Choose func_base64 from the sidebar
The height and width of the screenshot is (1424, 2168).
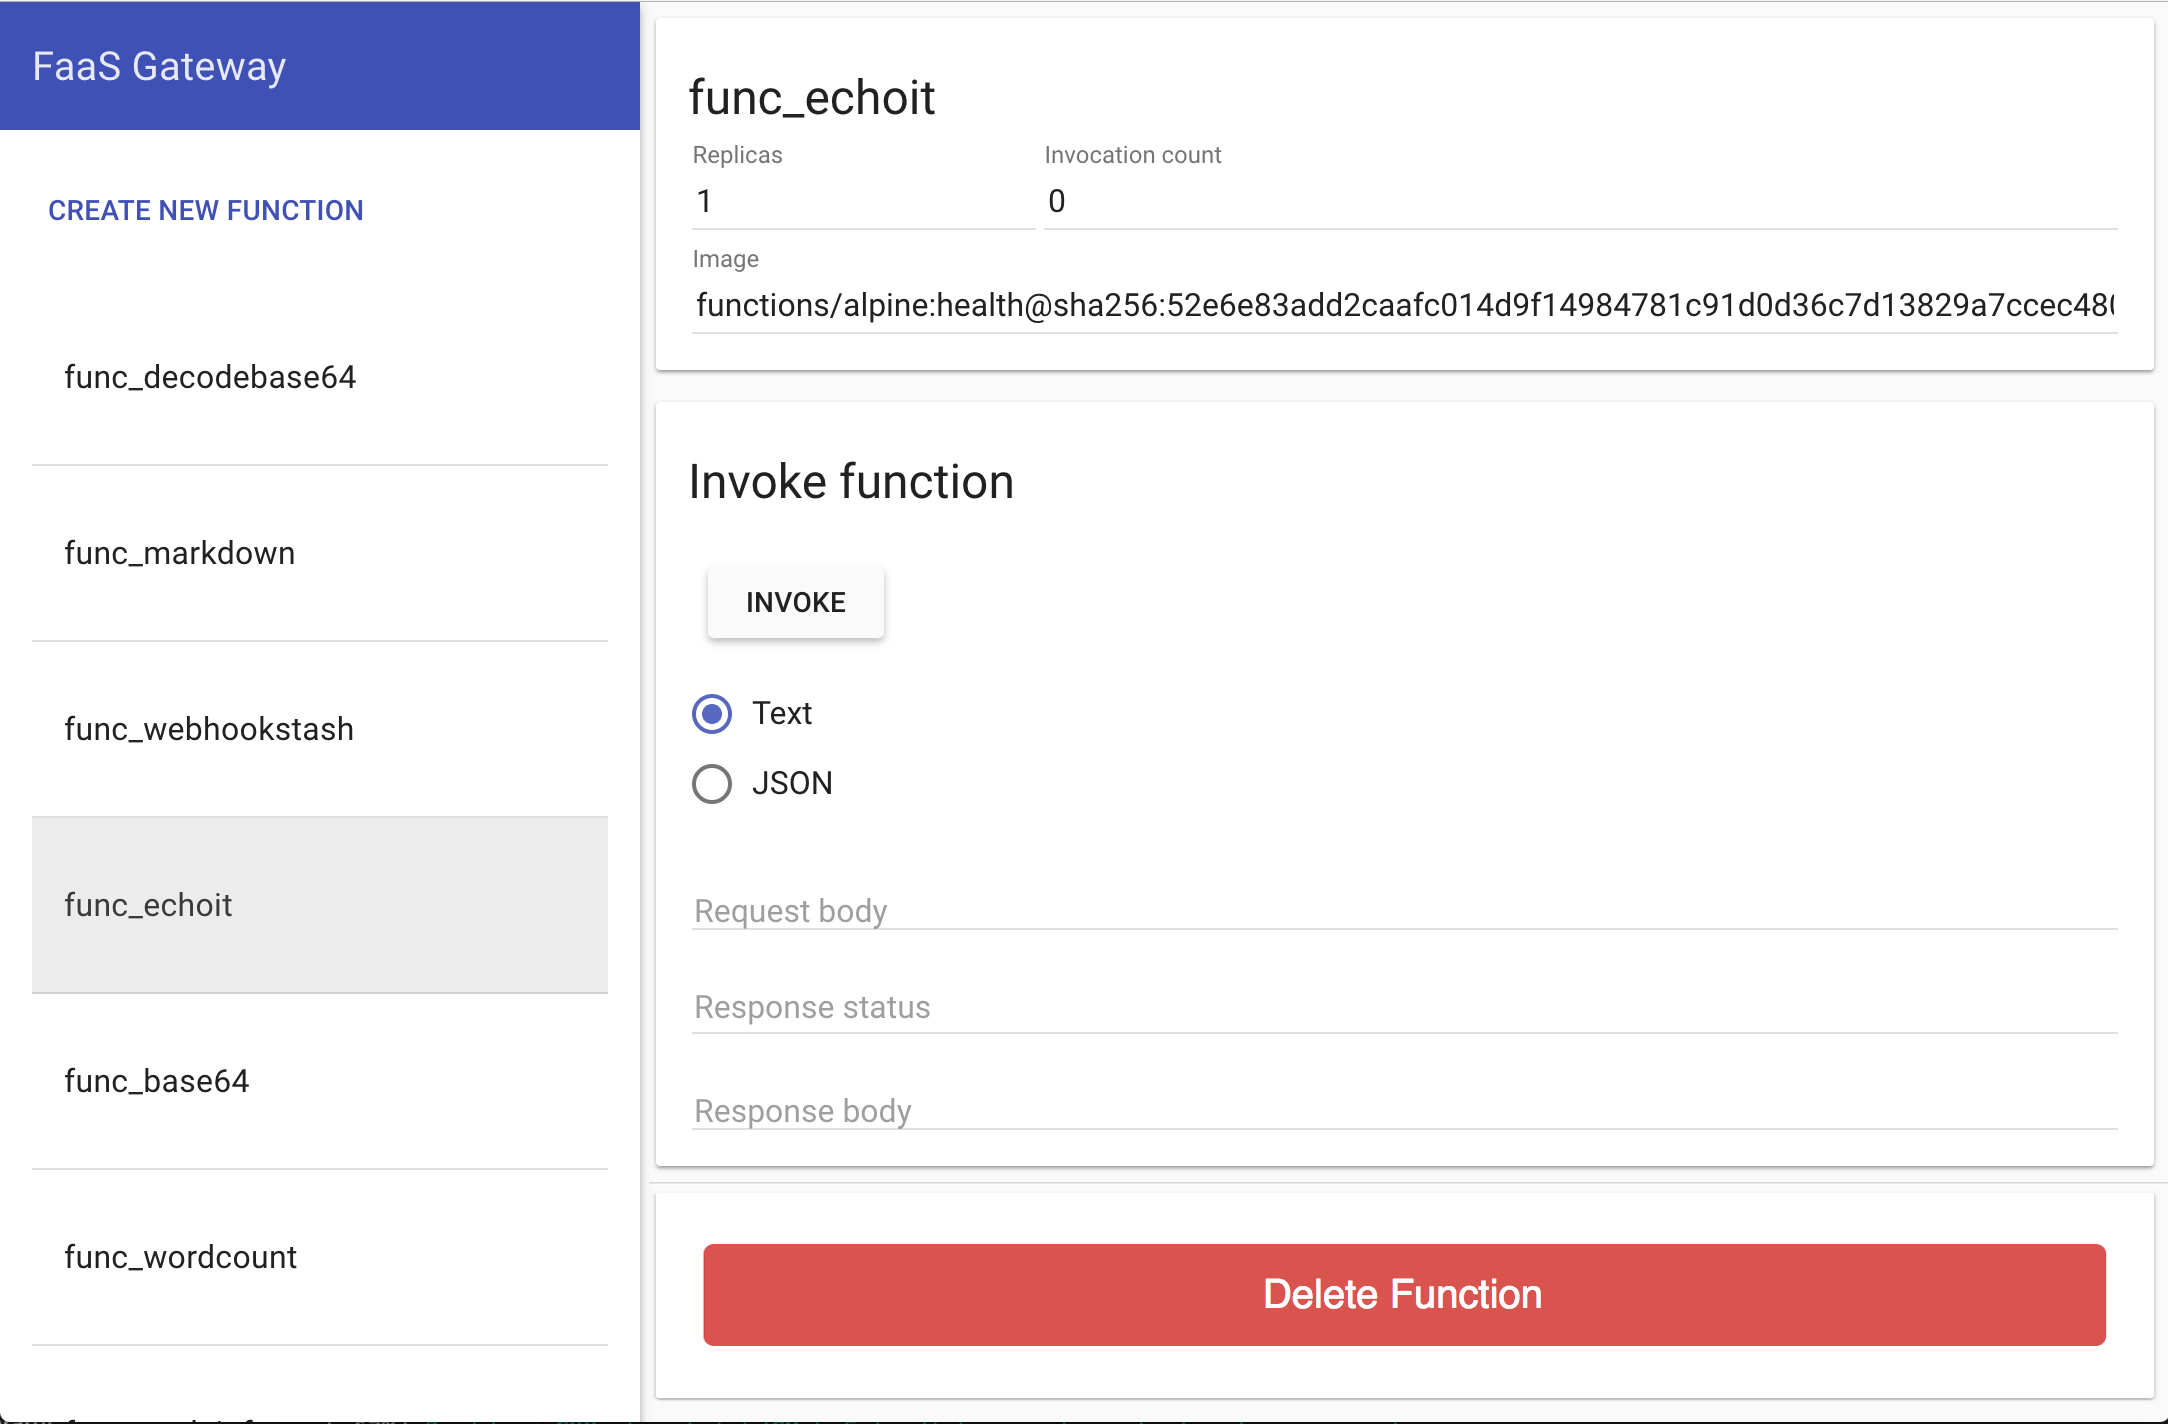click(x=320, y=1081)
